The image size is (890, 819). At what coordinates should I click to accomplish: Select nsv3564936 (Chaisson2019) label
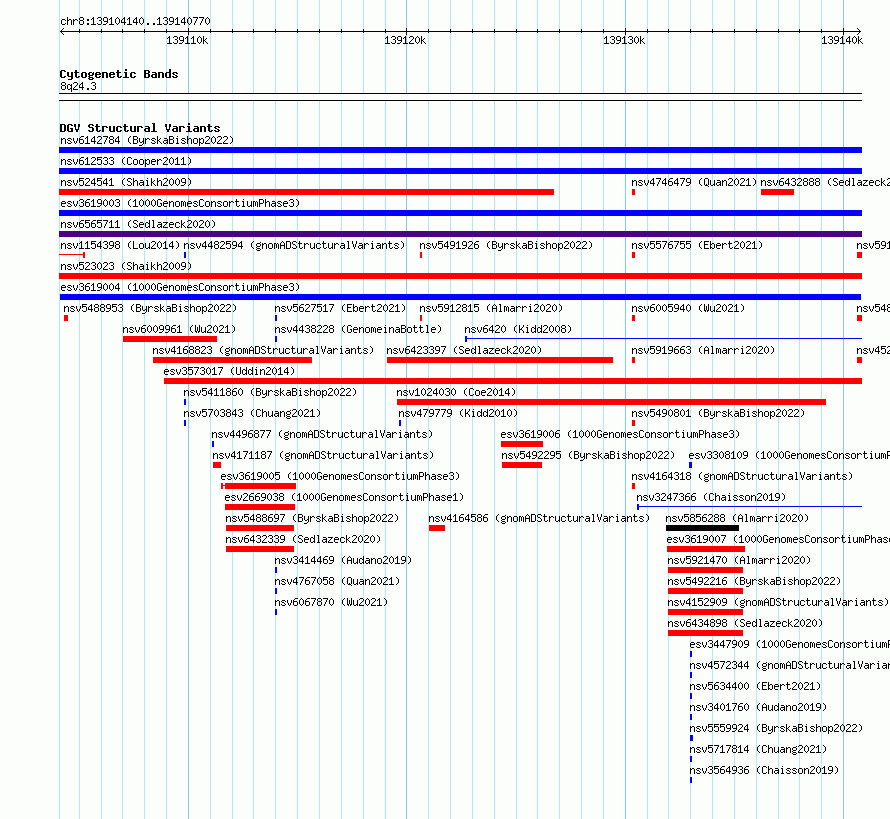point(764,770)
